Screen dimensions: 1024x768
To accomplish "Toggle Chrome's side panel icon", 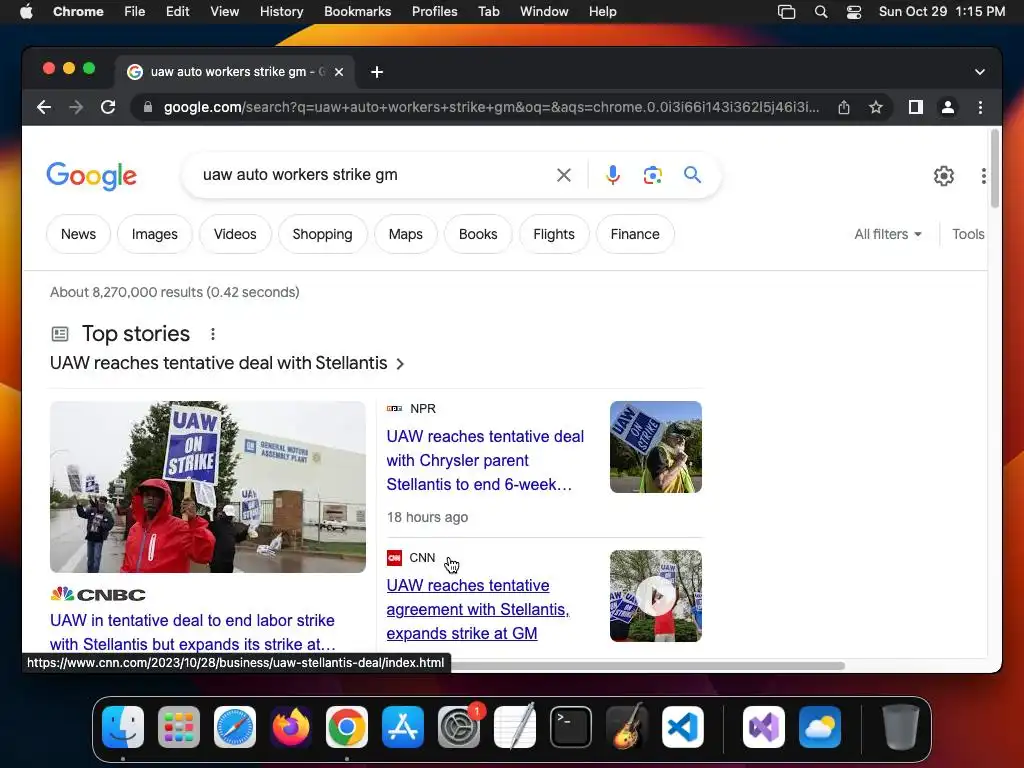I will (916, 107).
